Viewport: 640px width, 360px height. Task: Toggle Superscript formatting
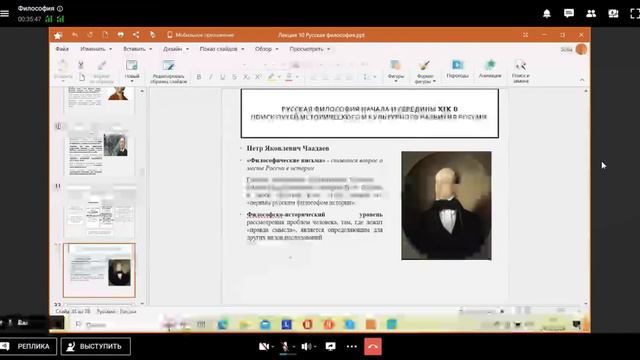(x=258, y=77)
